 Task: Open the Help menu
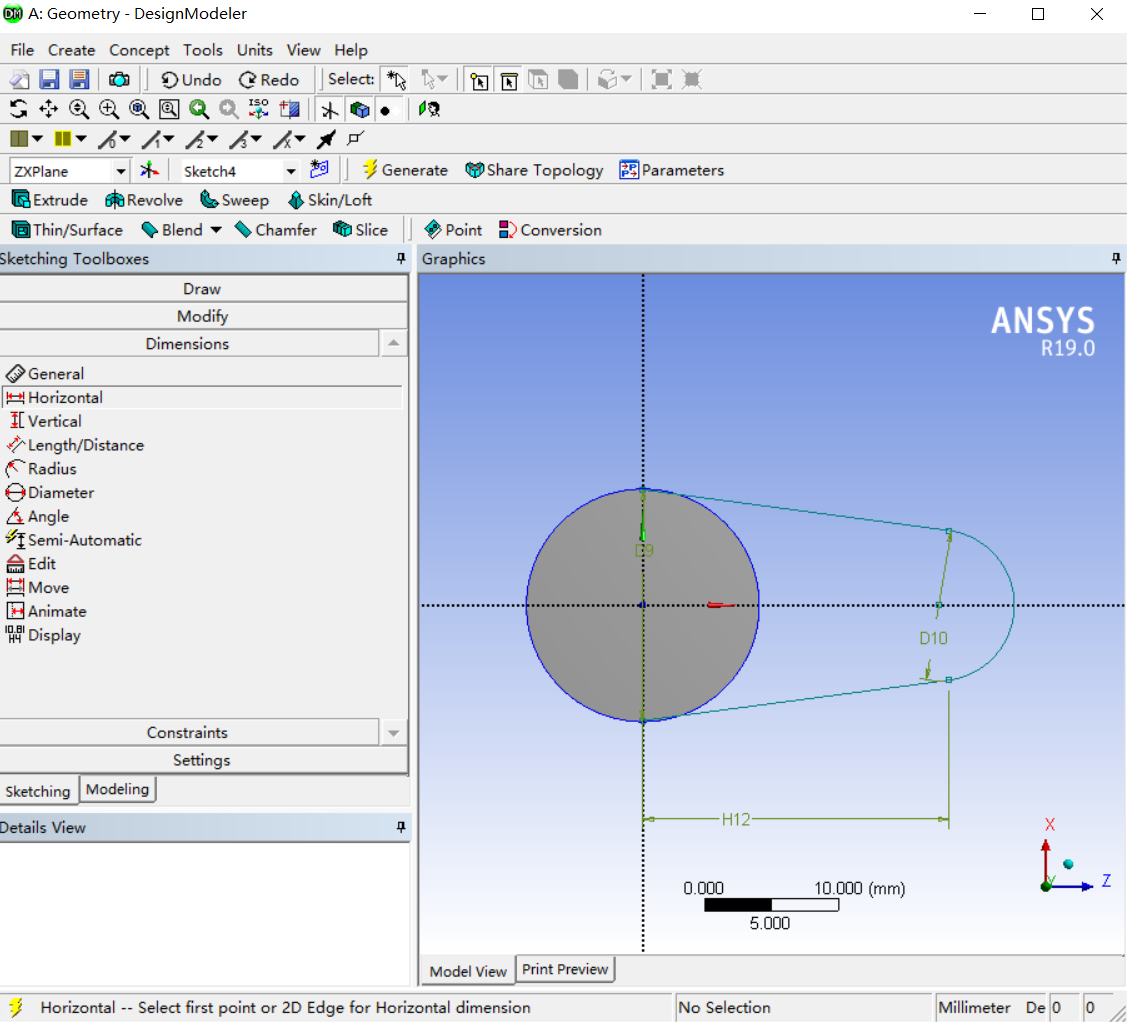click(x=351, y=50)
